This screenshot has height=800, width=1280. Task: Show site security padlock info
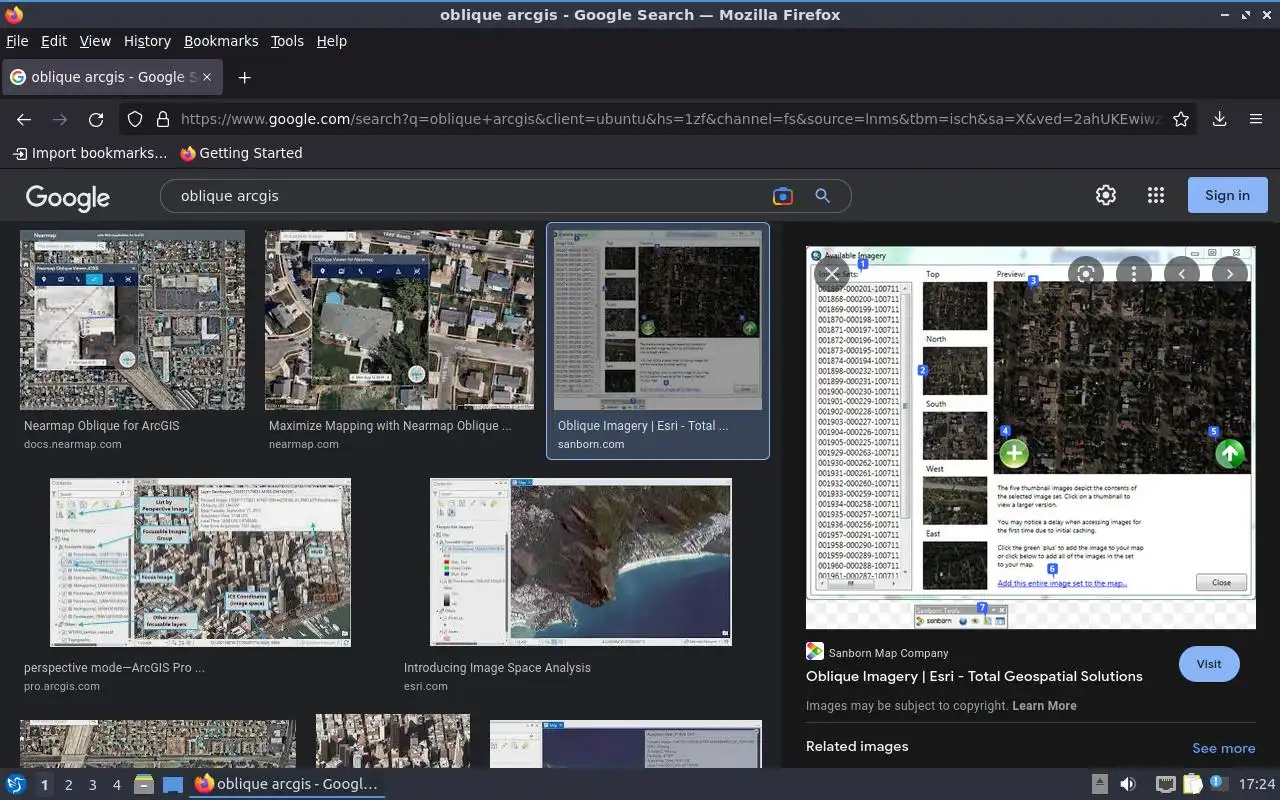pos(163,119)
